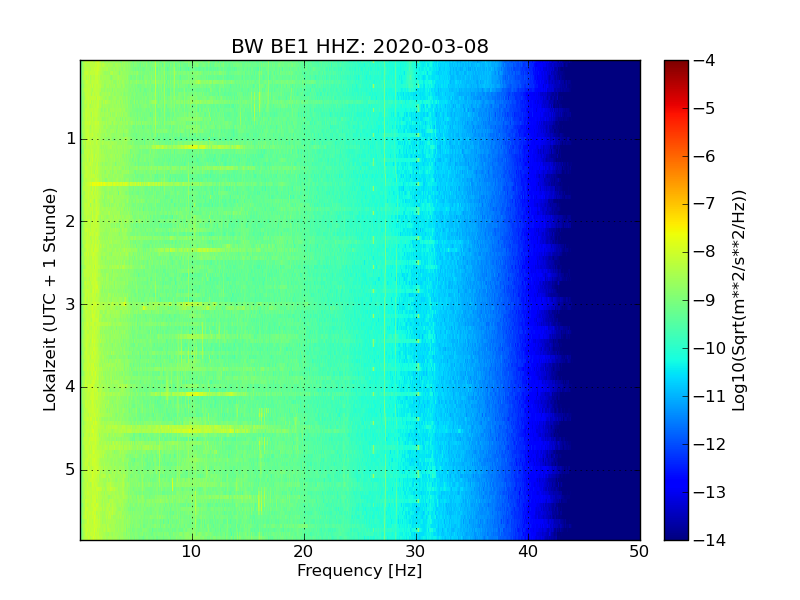
Task: Click the colorbar tick label −14
Action: (710, 540)
